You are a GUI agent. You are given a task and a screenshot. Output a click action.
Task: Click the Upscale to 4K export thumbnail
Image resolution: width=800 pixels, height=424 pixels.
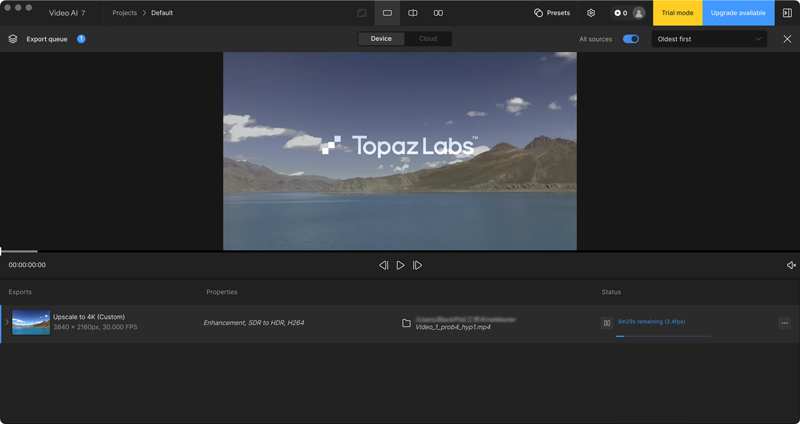[31, 322]
